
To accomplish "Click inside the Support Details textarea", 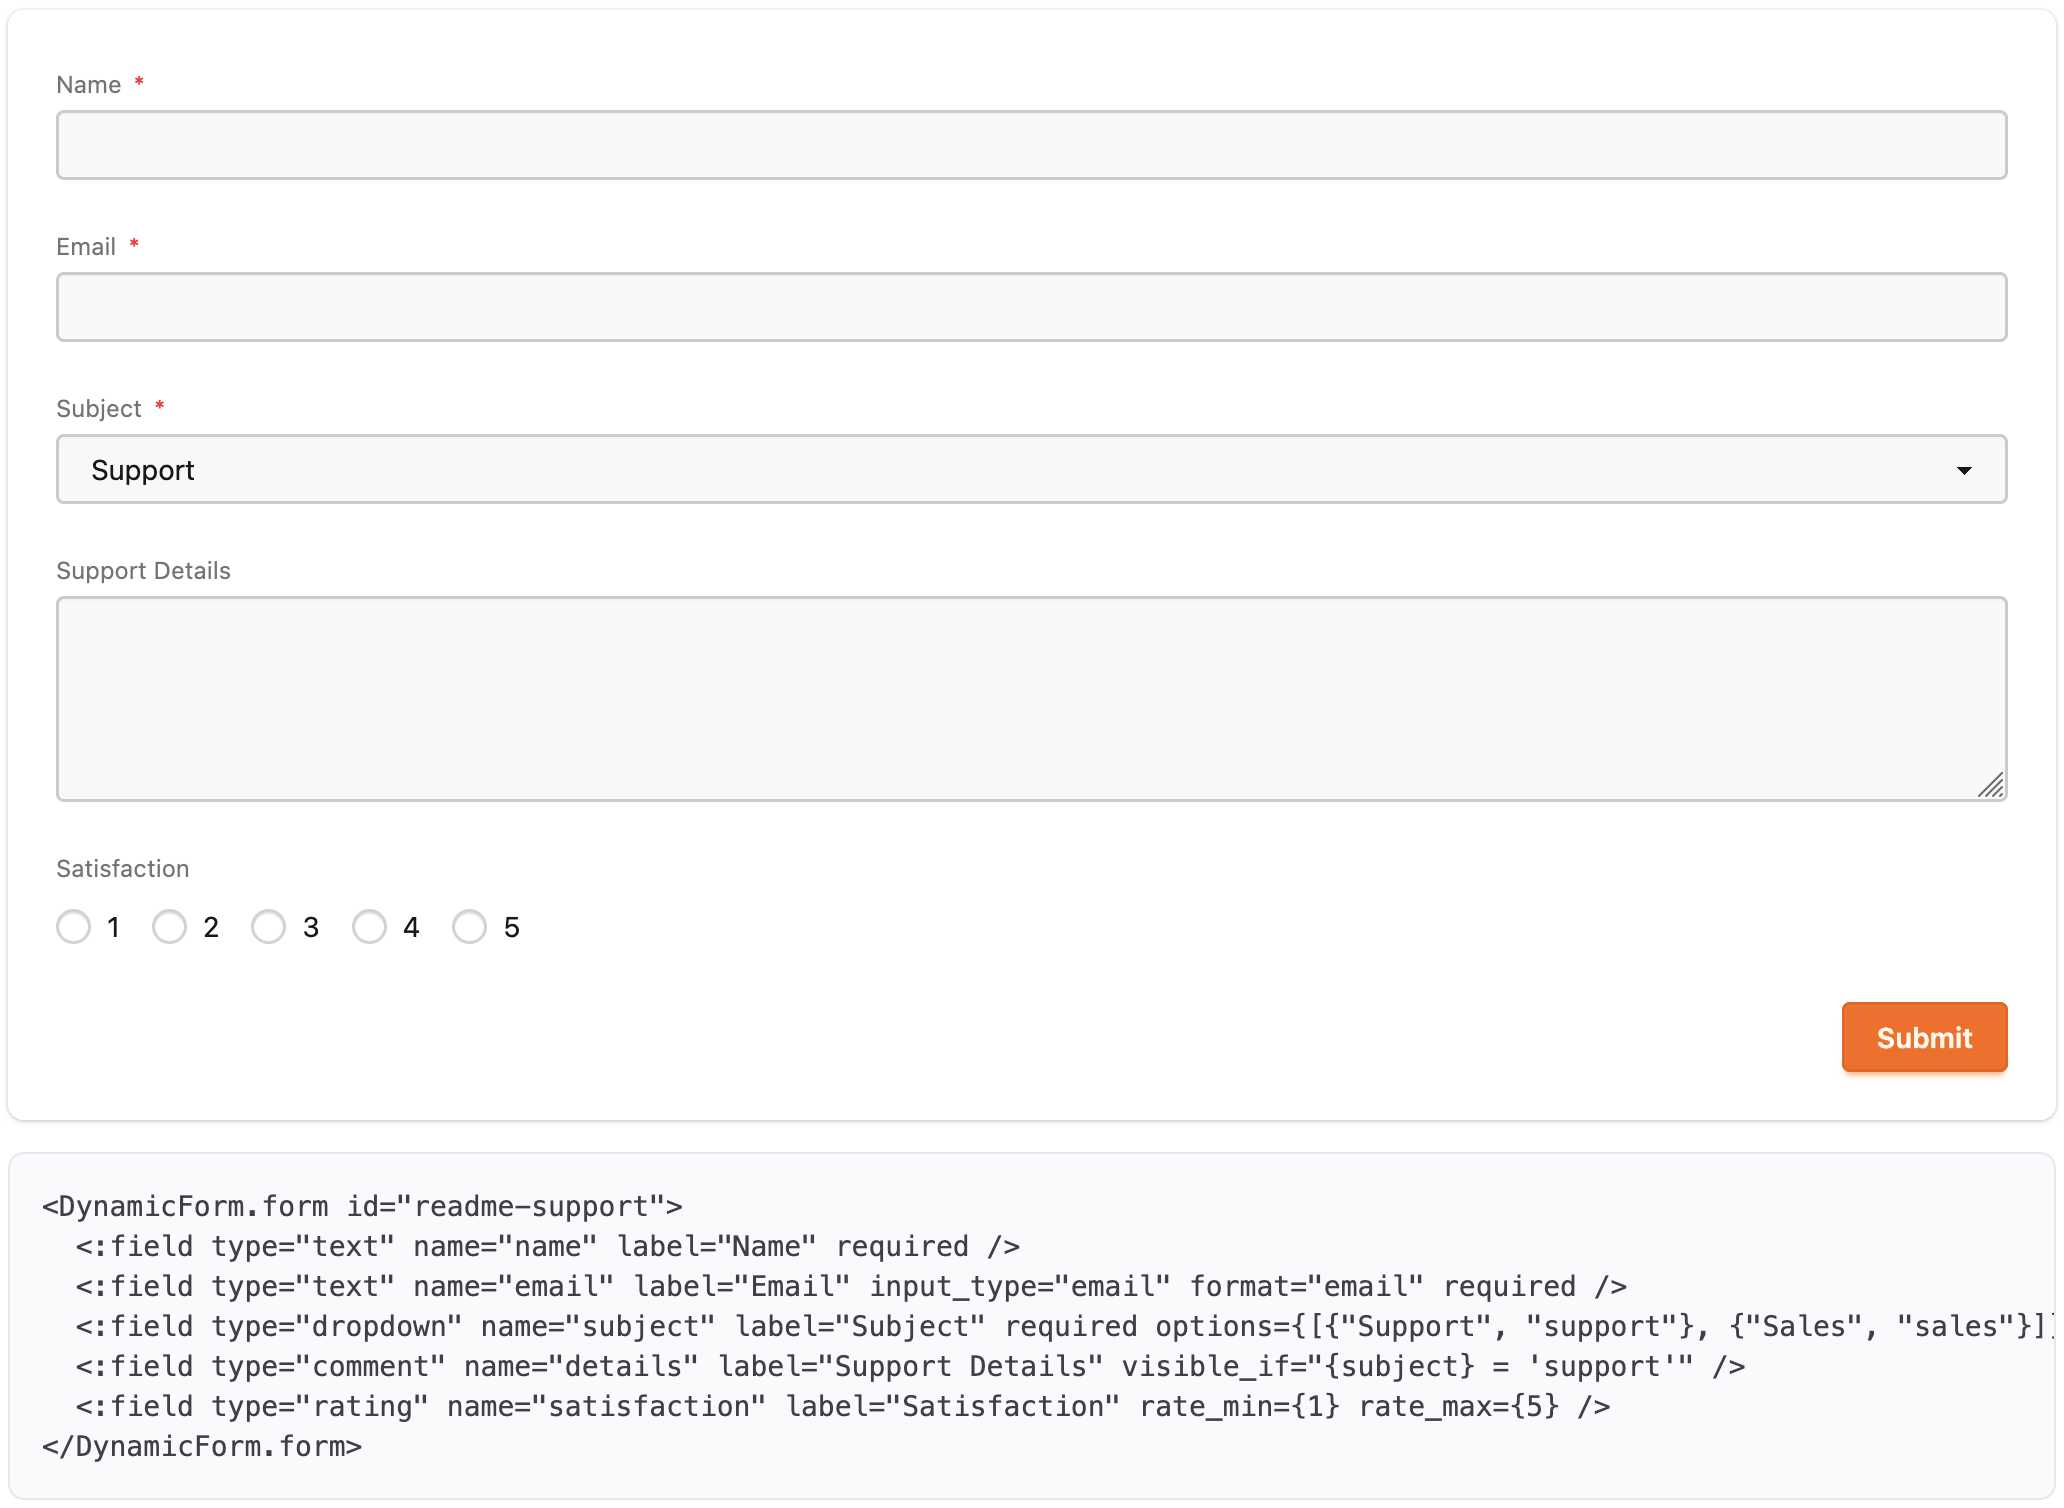I will (x=1031, y=699).
